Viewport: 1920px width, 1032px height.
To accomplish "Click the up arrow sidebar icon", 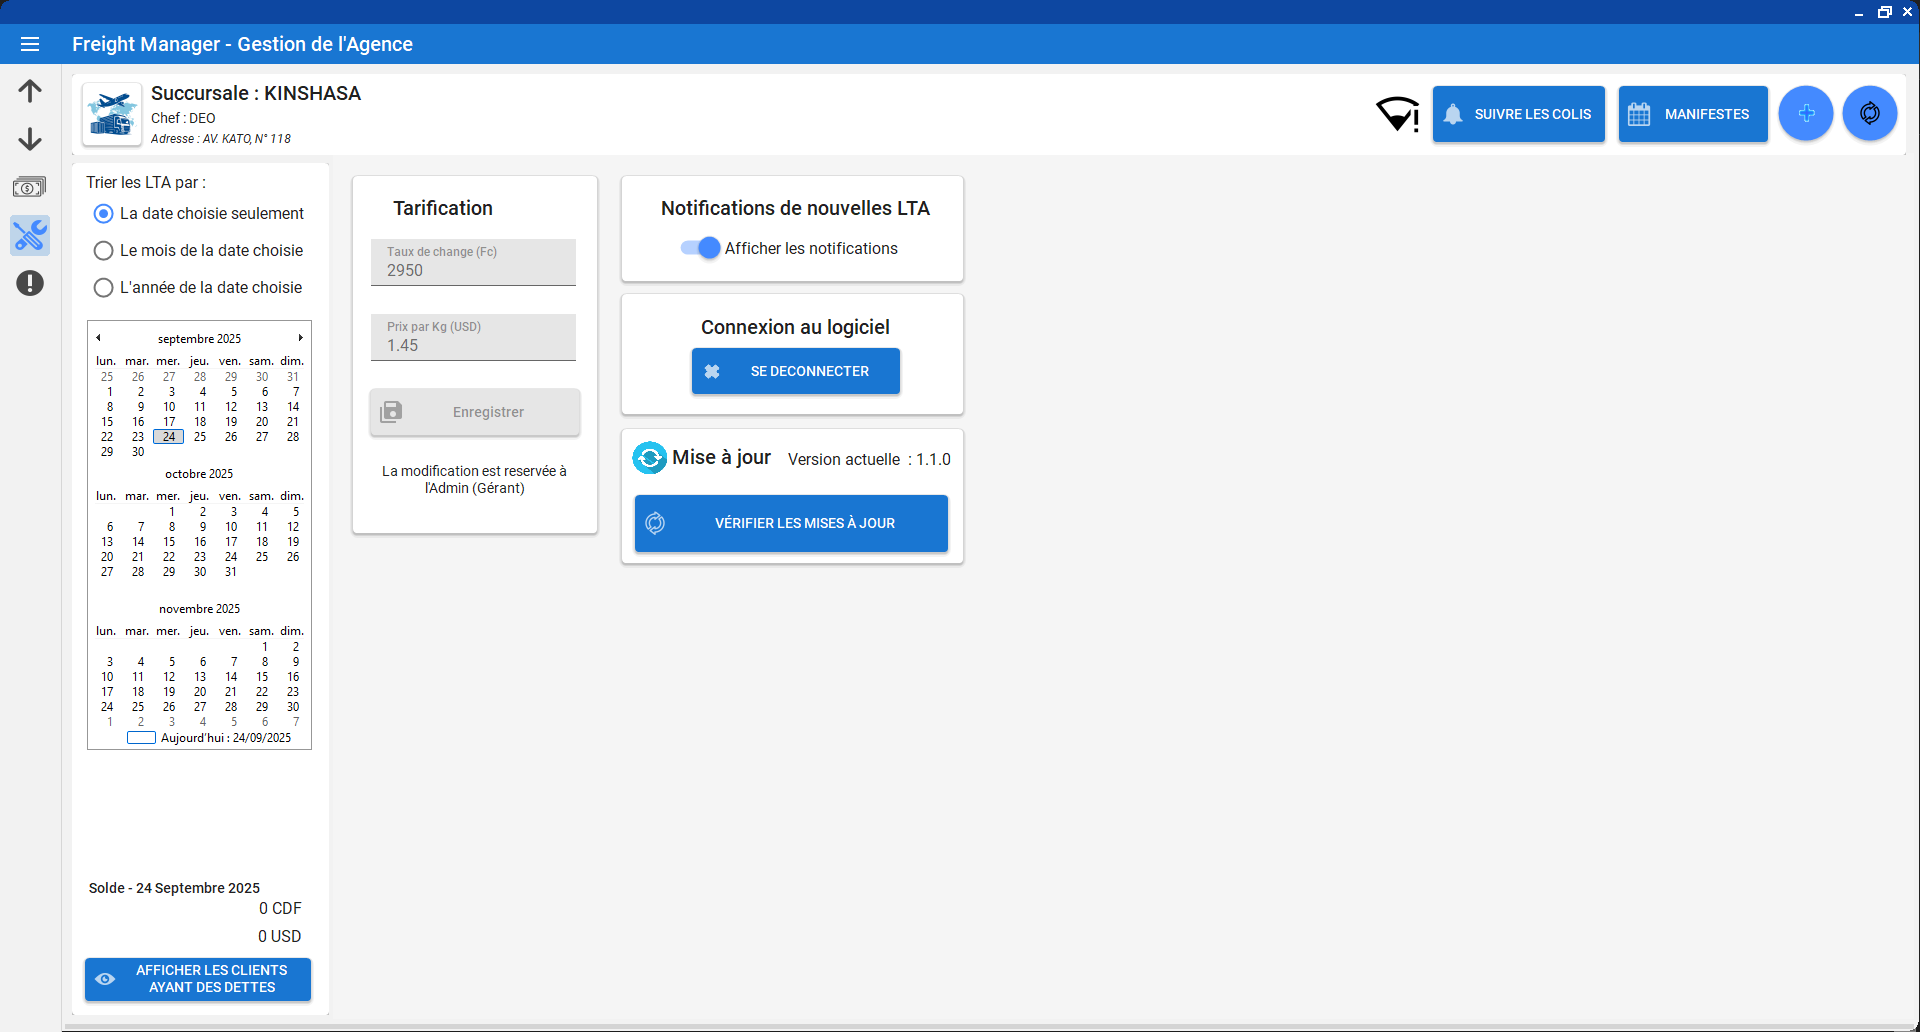I will click(x=30, y=91).
